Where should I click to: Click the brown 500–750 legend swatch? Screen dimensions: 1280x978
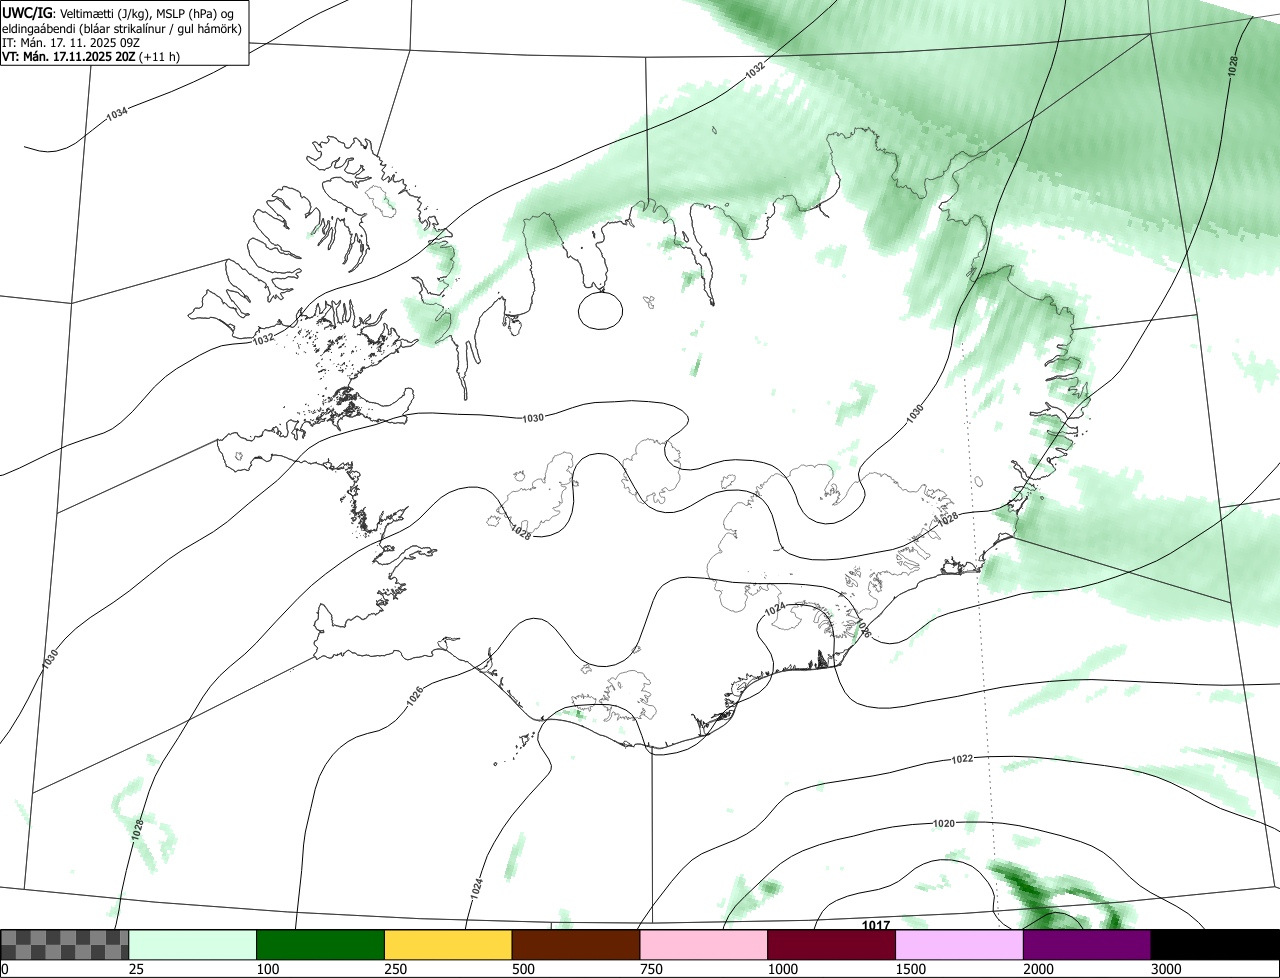pos(576,945)
